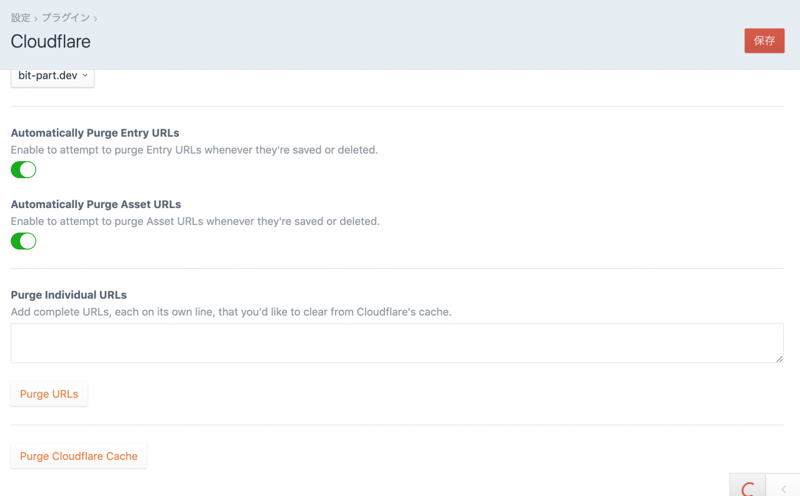Click the 'Add complete URLs' instruction text
Screen dimensions: 800x496
(x=231, y=312)
